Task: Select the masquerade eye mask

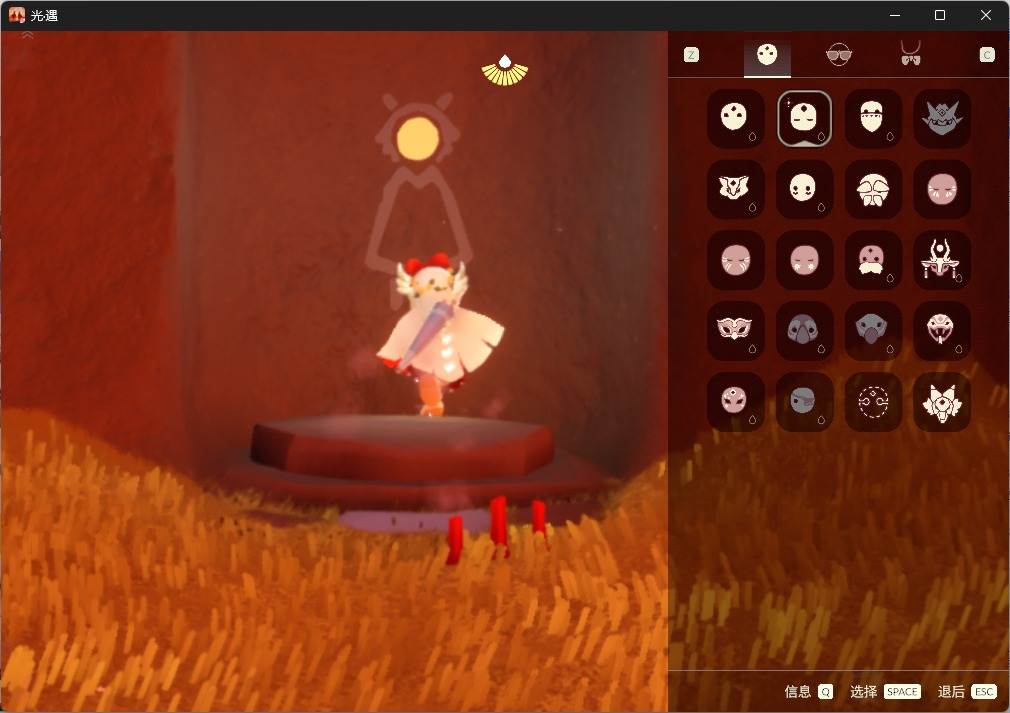Action: click(736, 330)
